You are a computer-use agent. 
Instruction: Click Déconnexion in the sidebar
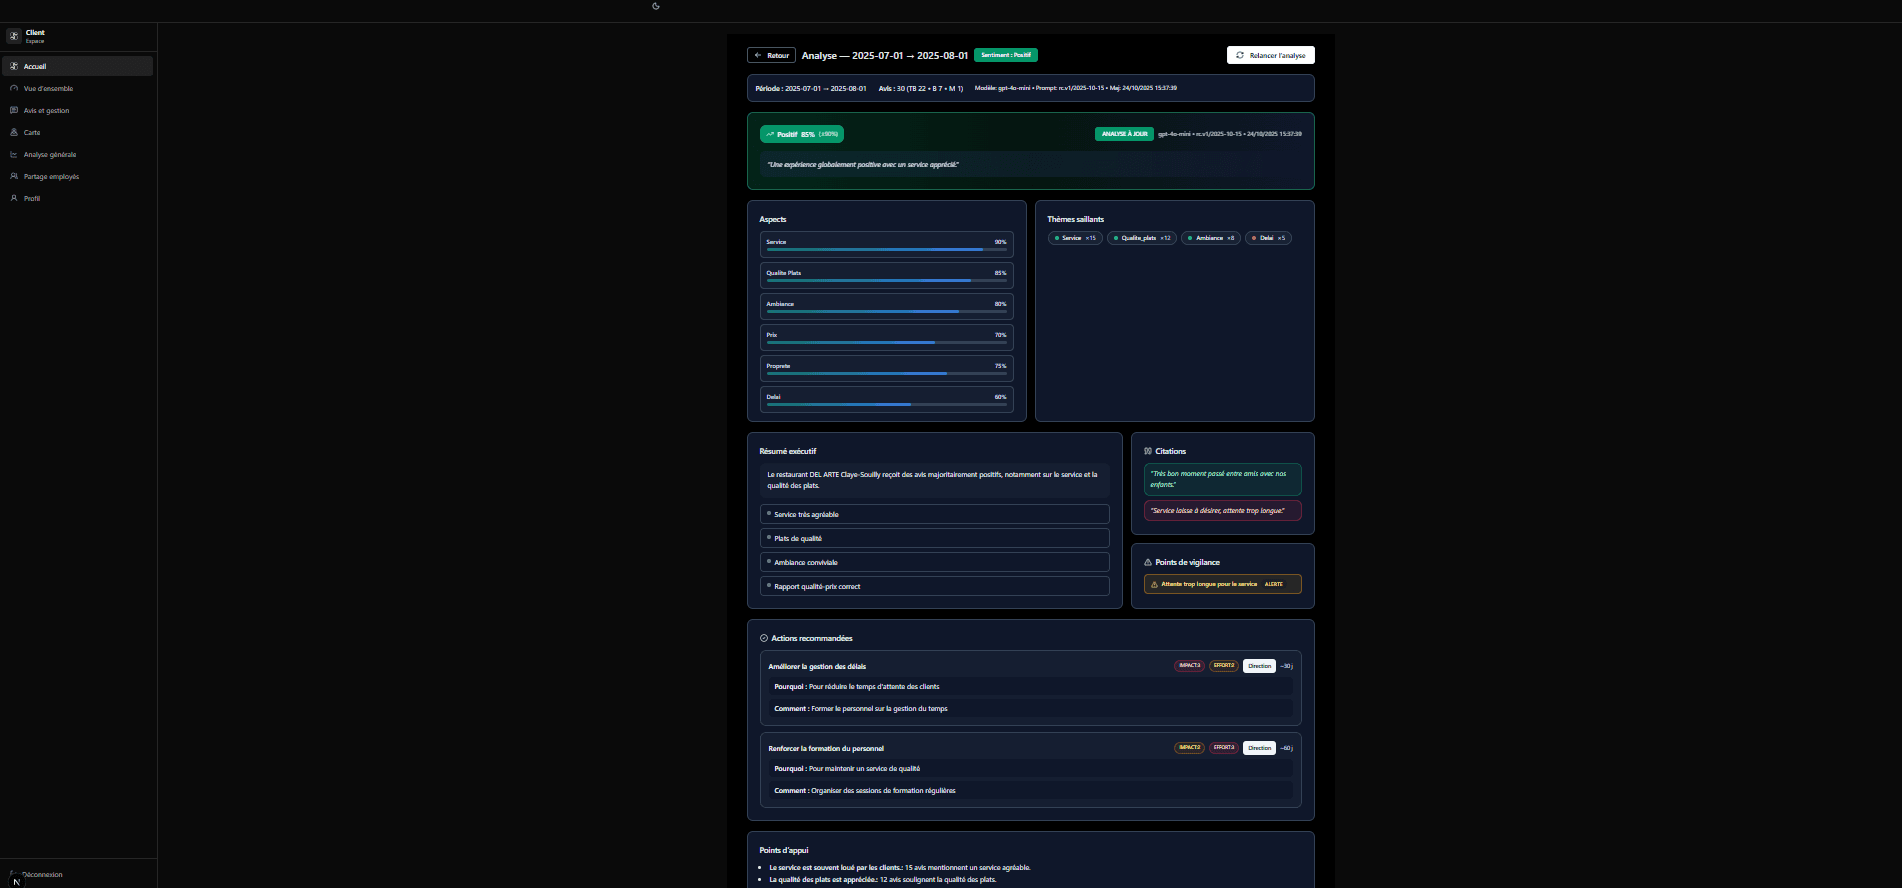[42, 874]
